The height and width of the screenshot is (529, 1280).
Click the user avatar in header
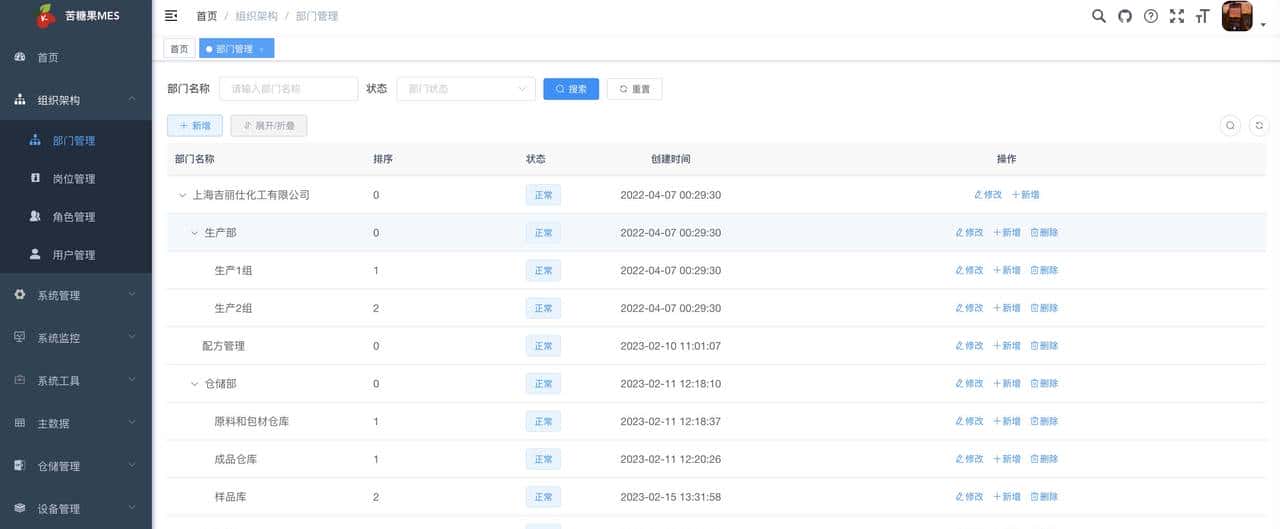[1237, 17]
